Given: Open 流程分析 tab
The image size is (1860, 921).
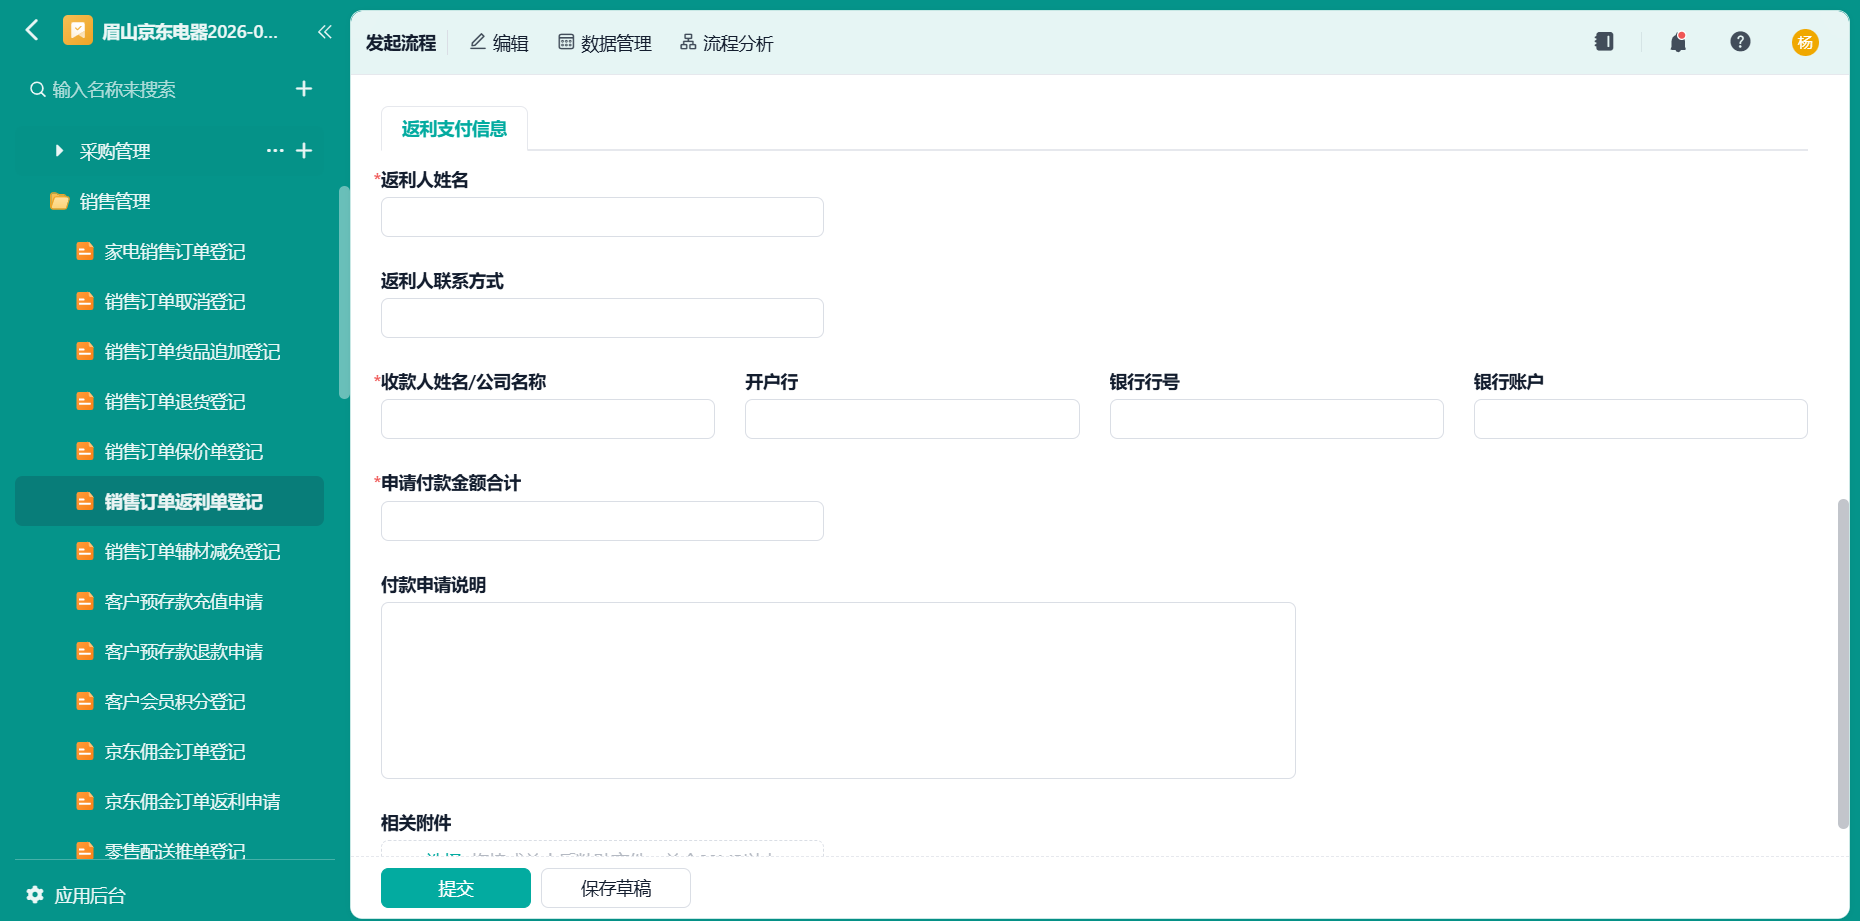Looking at the screenshot, I should point(727,43).
